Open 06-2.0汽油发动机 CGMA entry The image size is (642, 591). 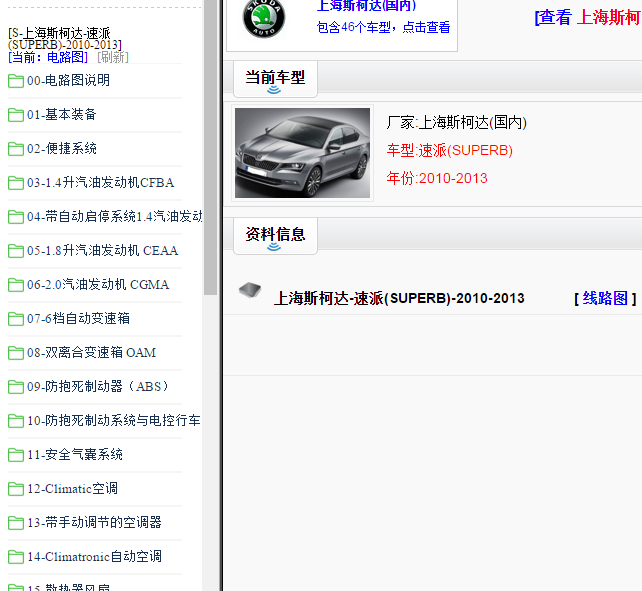click(x=98, y=284)
